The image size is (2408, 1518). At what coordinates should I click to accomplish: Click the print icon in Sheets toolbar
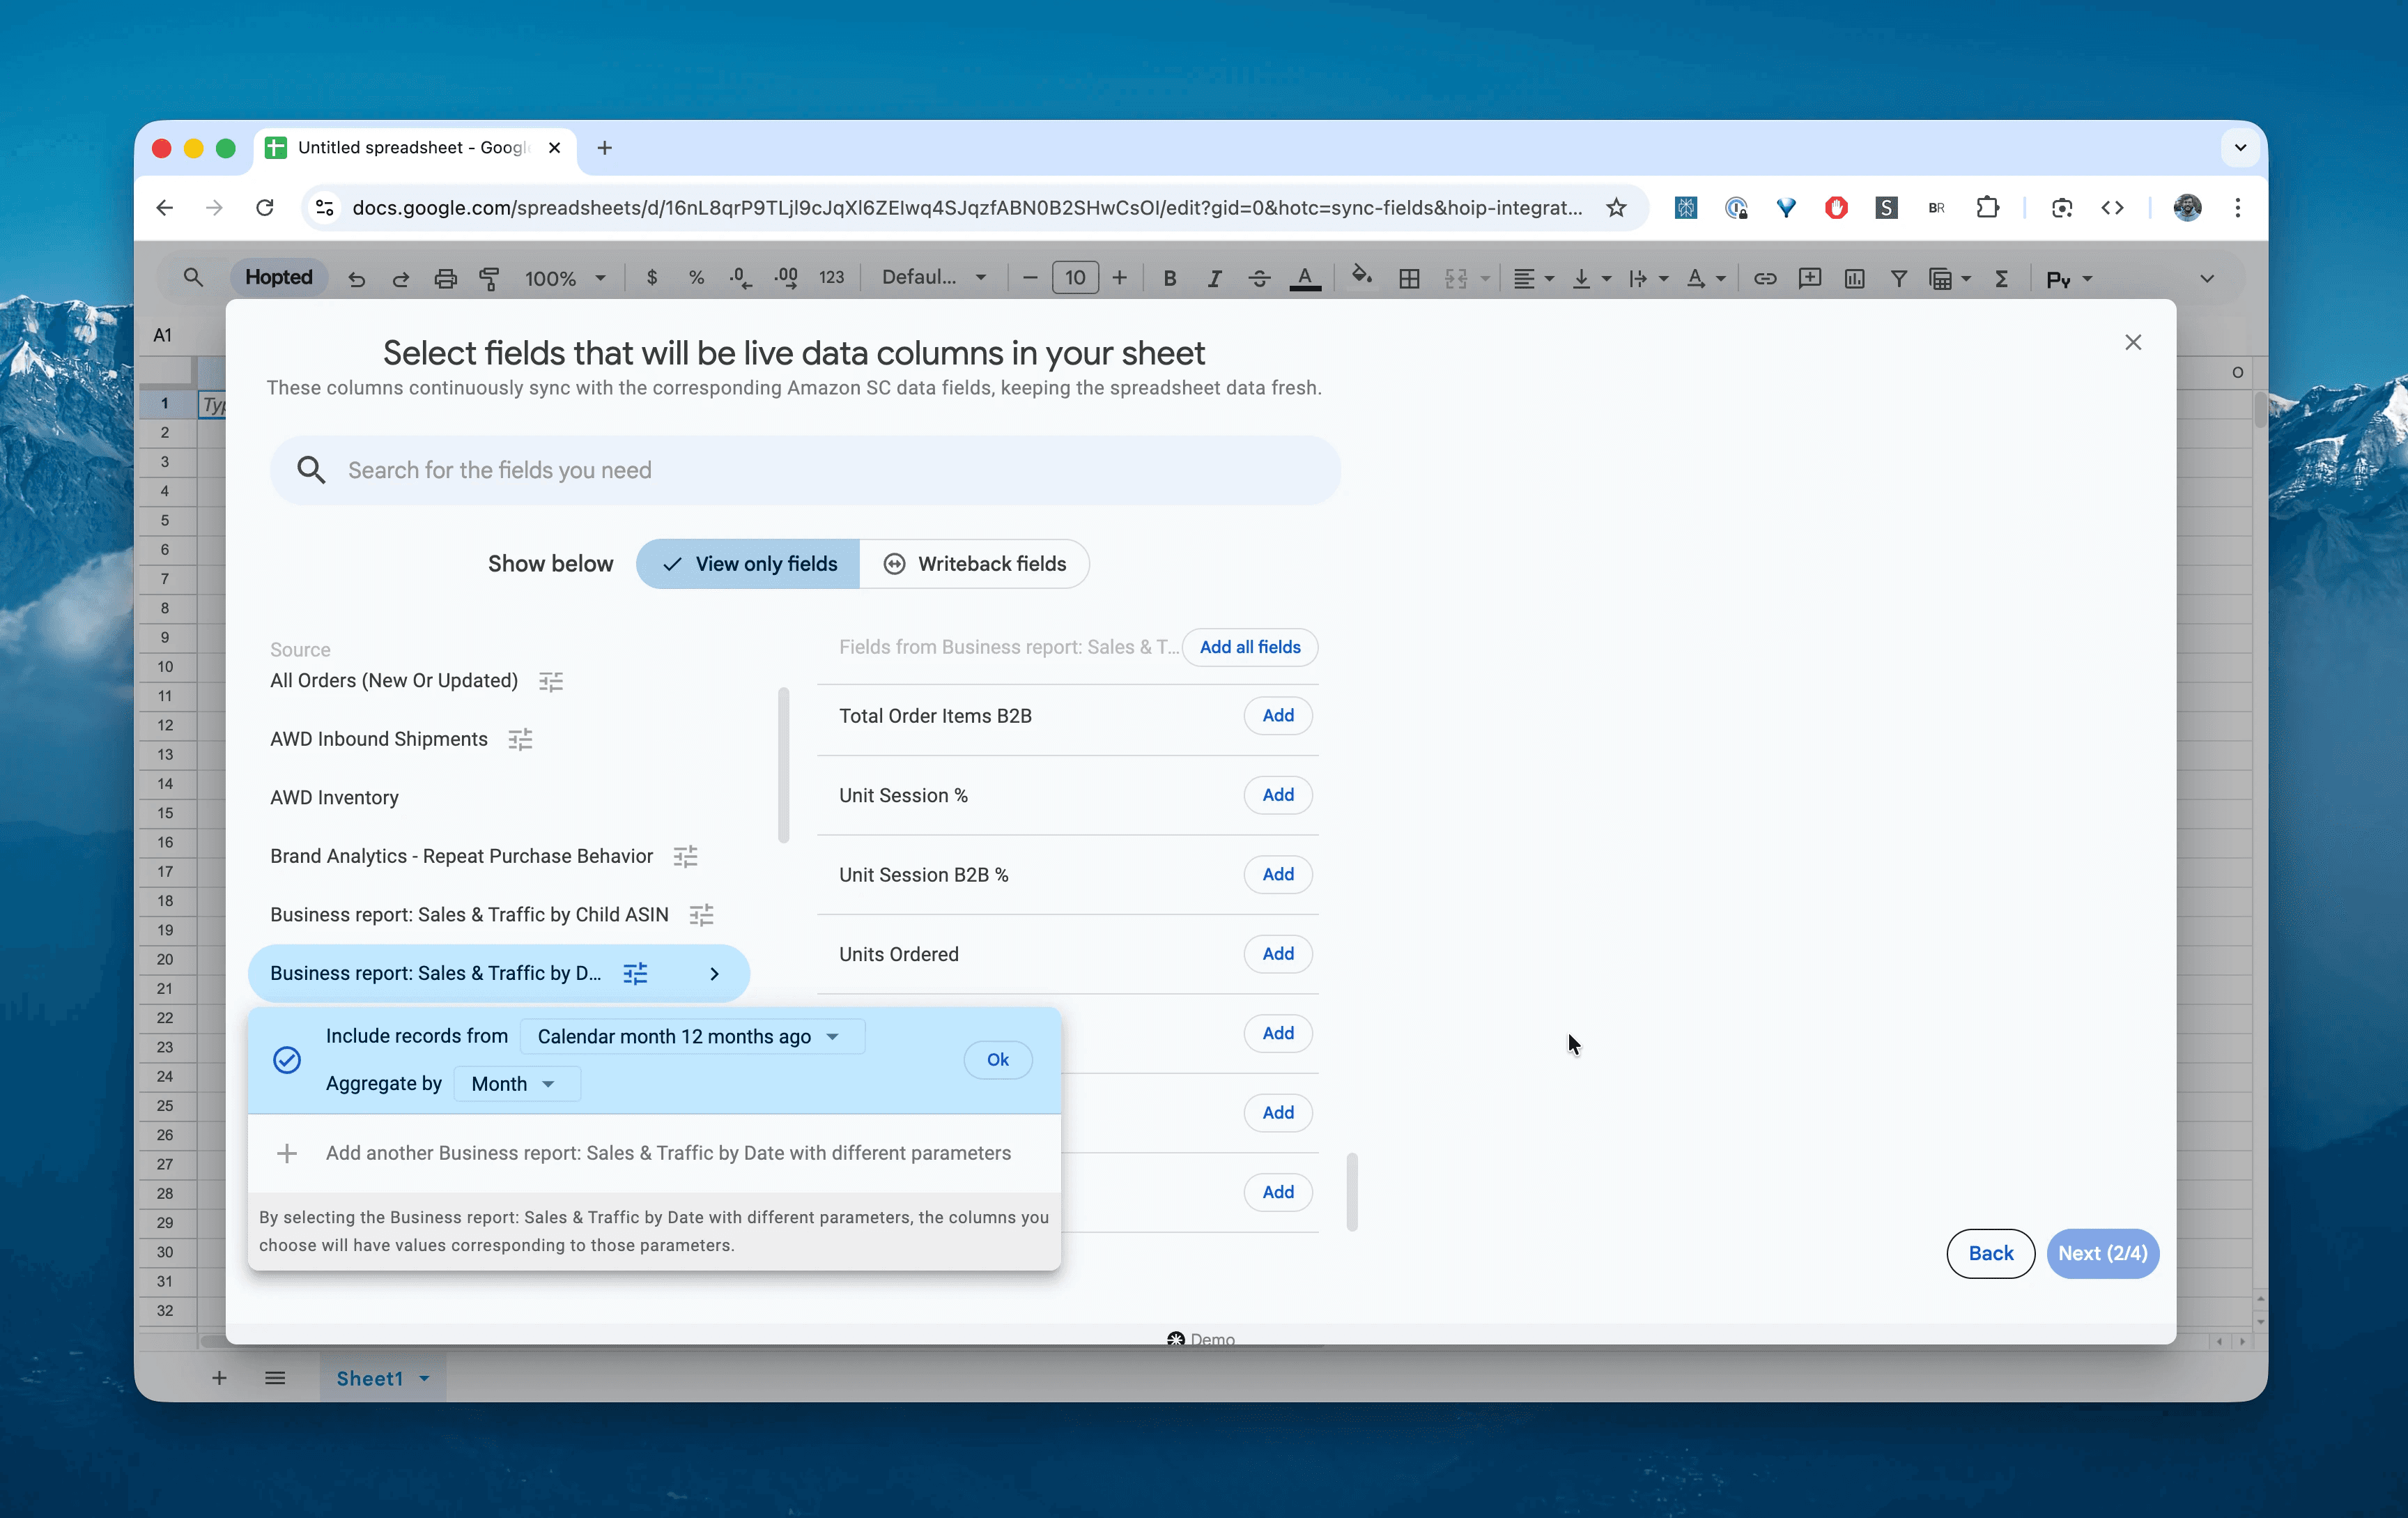pos(445,279)
